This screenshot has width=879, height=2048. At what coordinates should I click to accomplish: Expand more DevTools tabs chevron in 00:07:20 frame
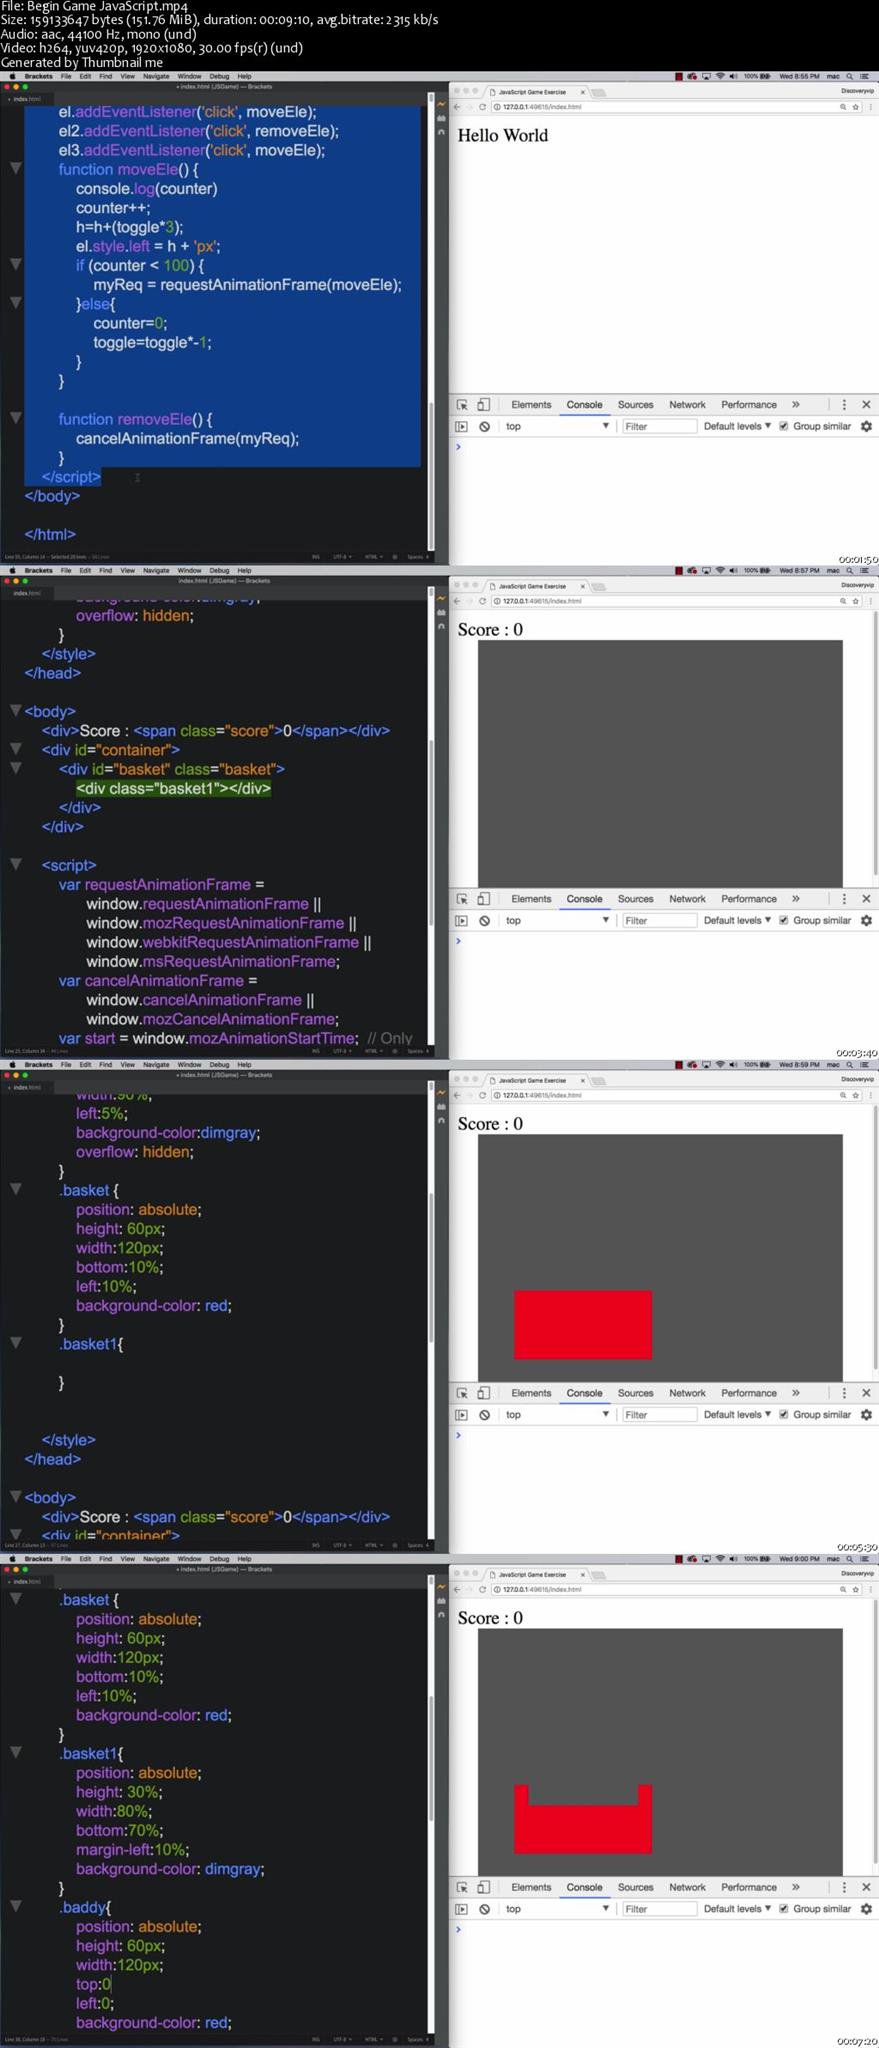796,1887
